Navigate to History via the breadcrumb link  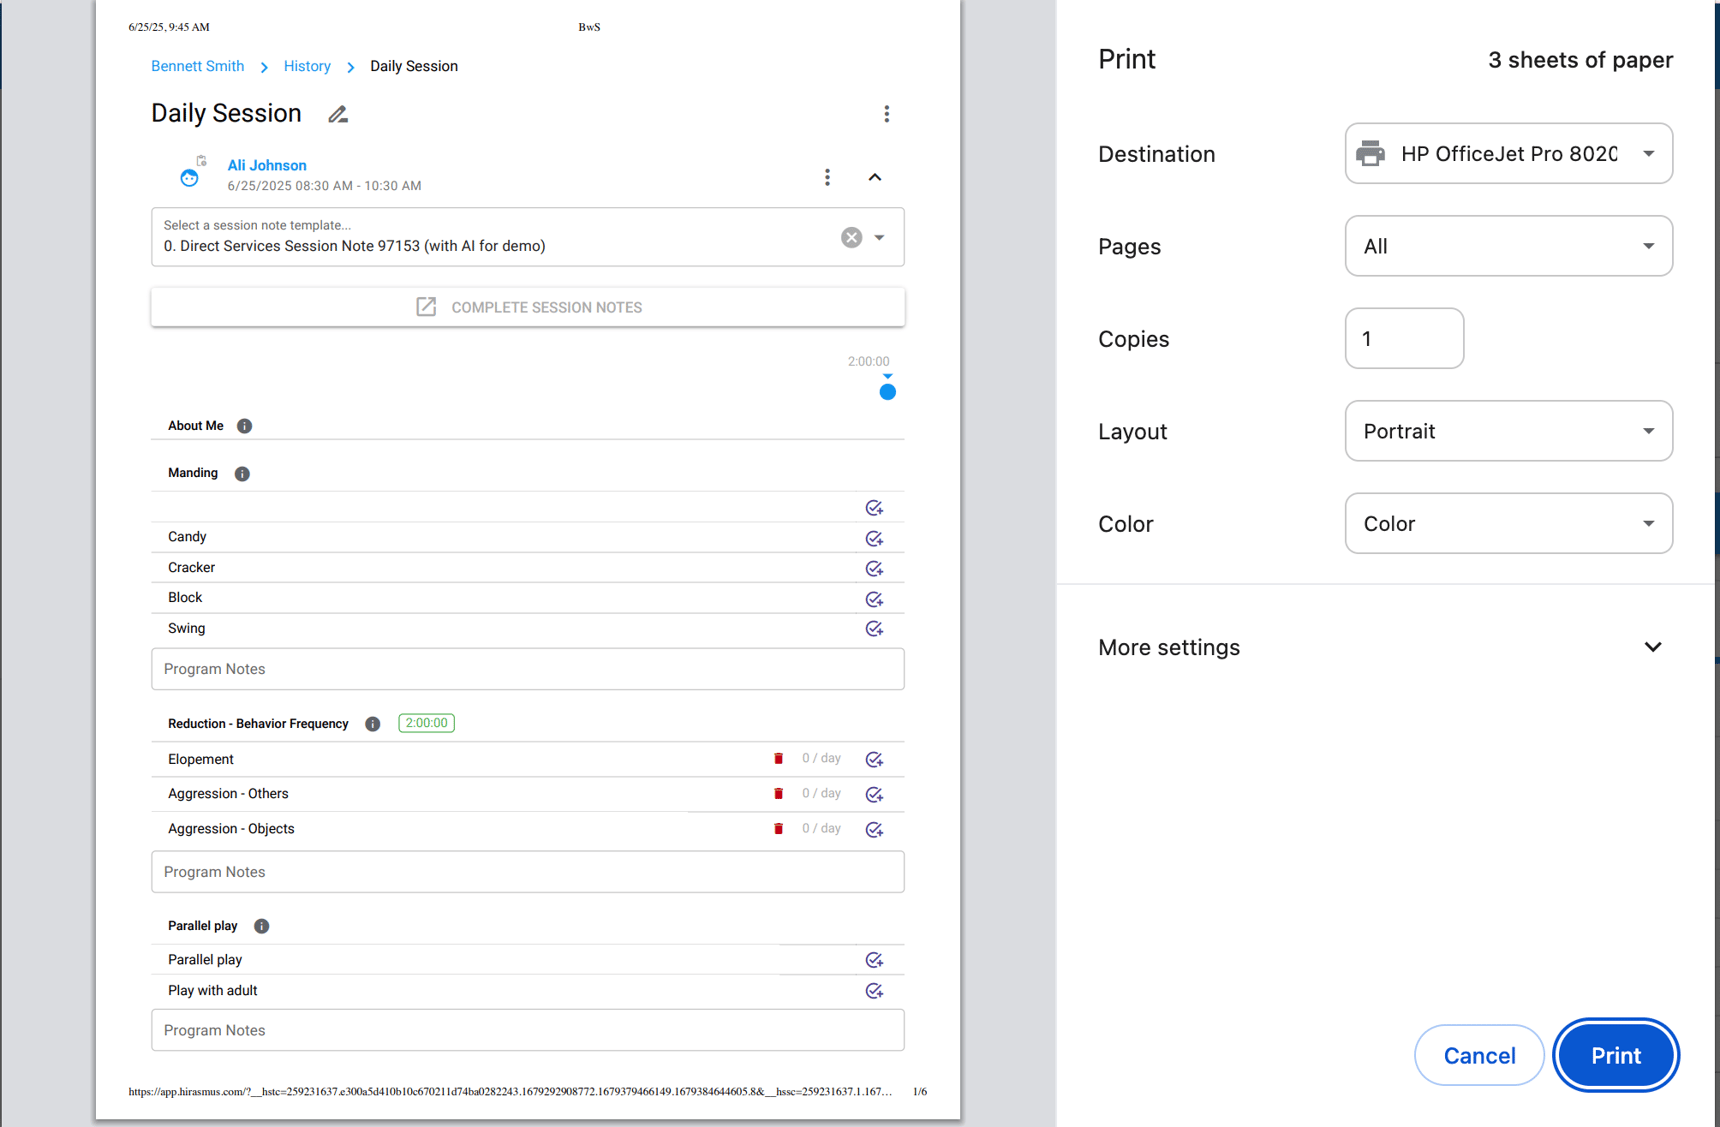(x=307, y=66)
